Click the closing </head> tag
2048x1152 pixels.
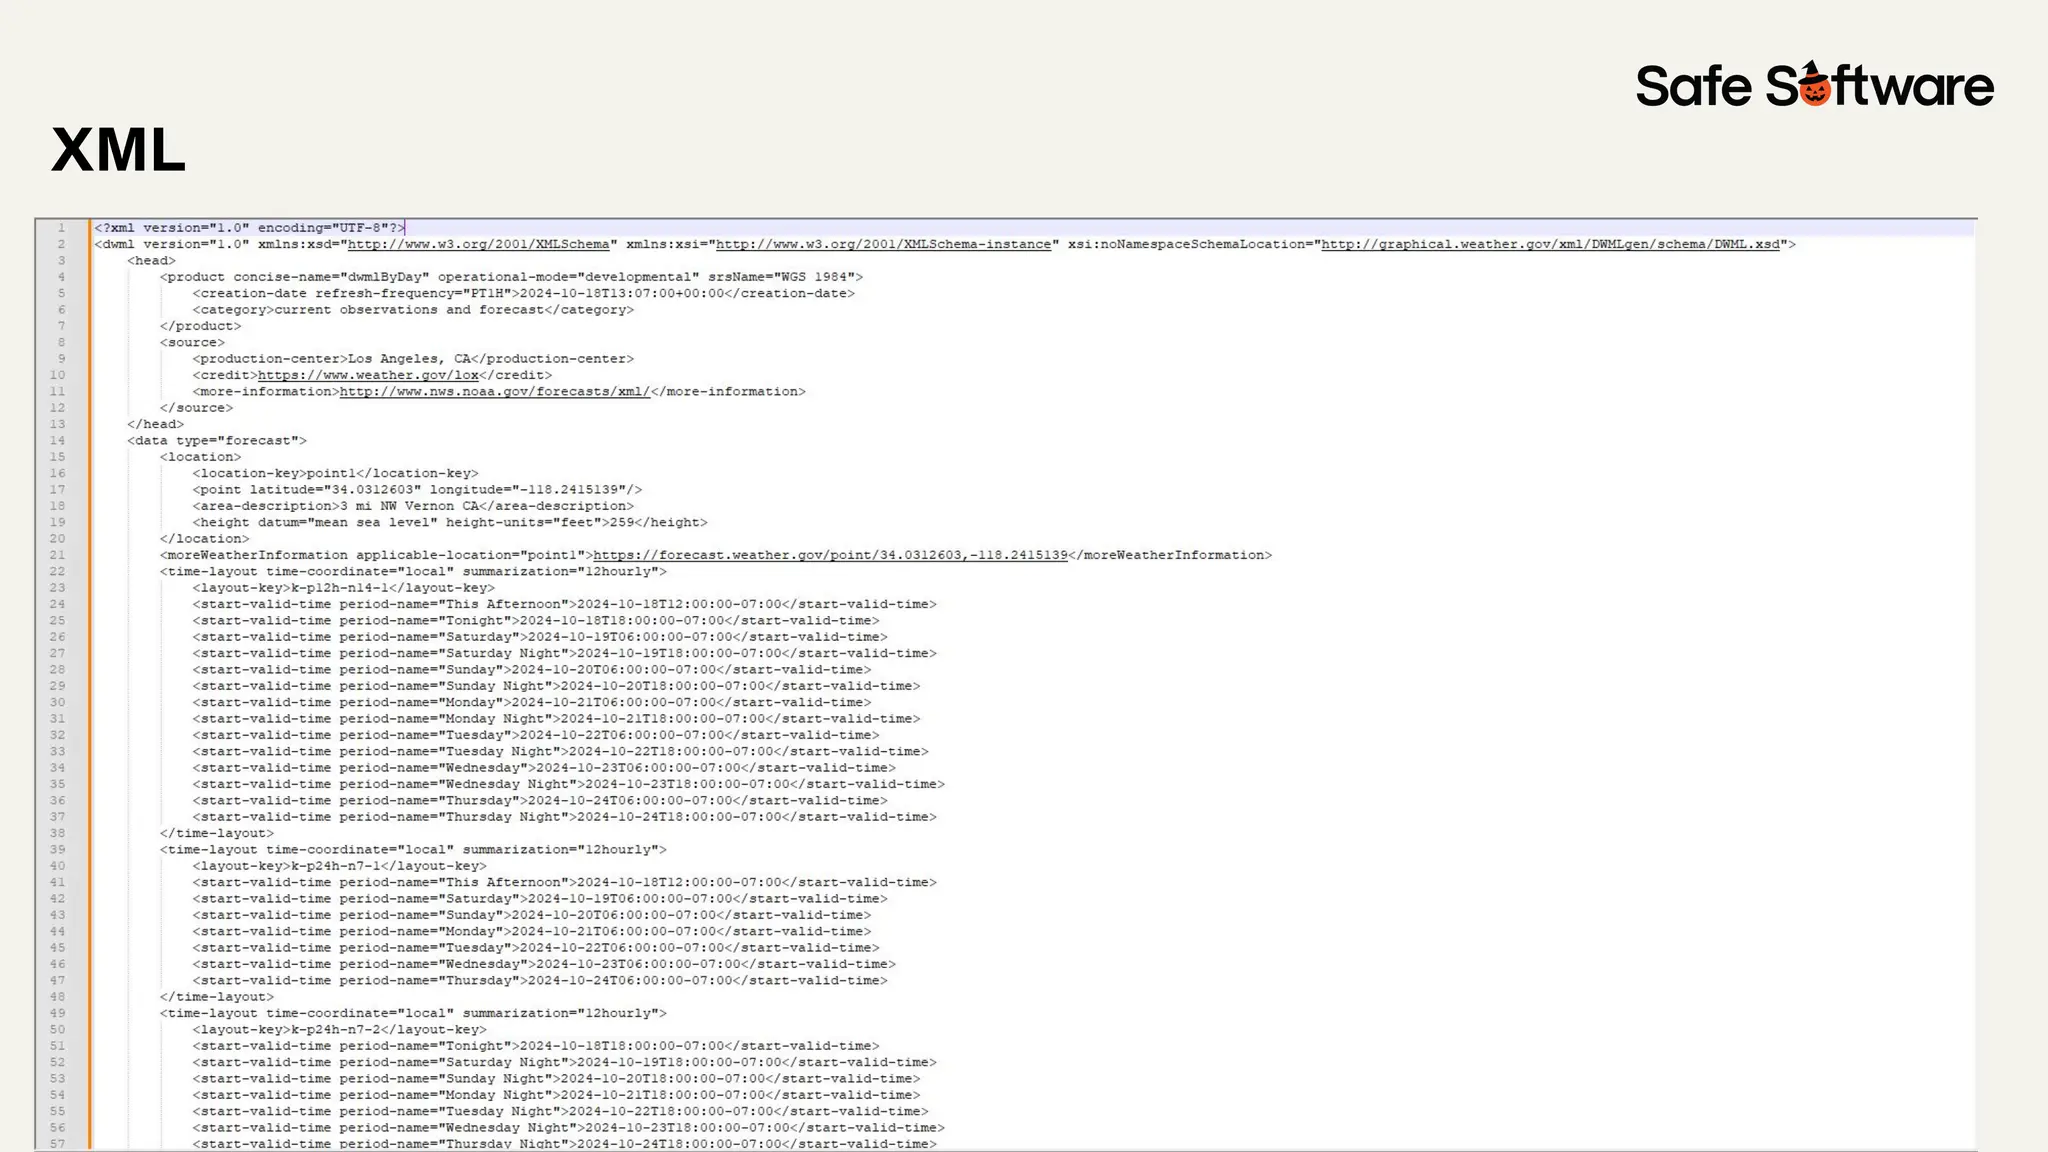(x=155, y=424)
